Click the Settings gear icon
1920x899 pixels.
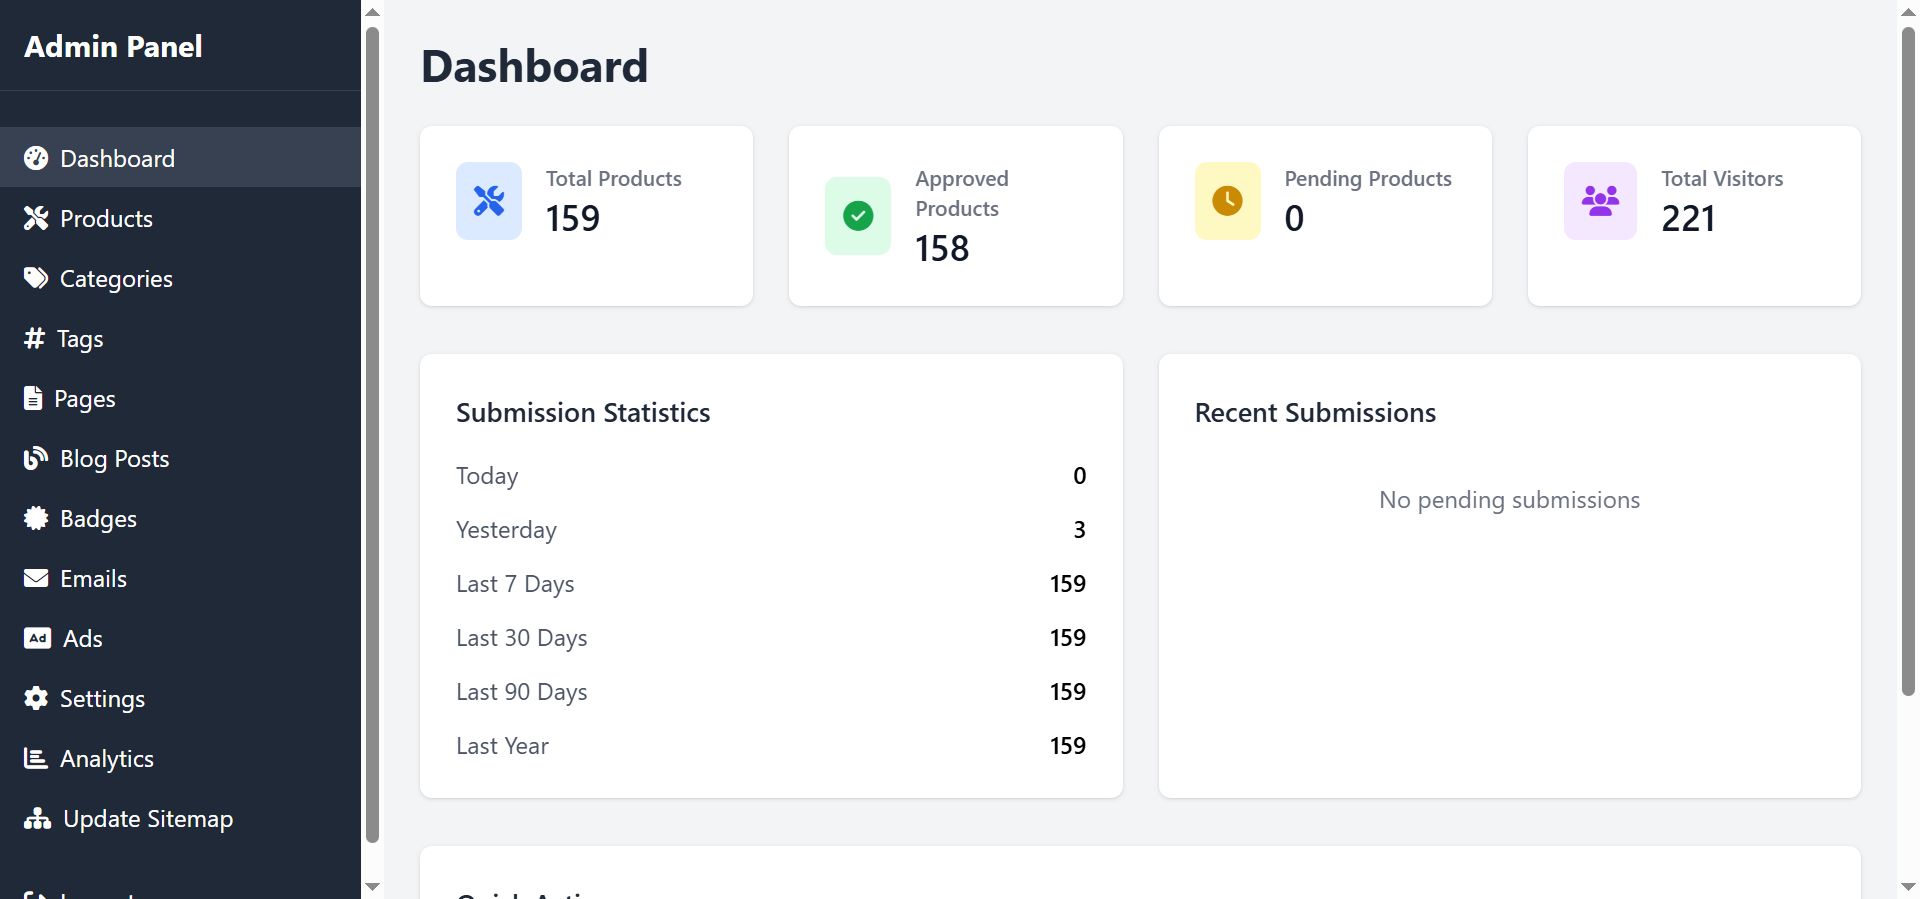[36, 698]
